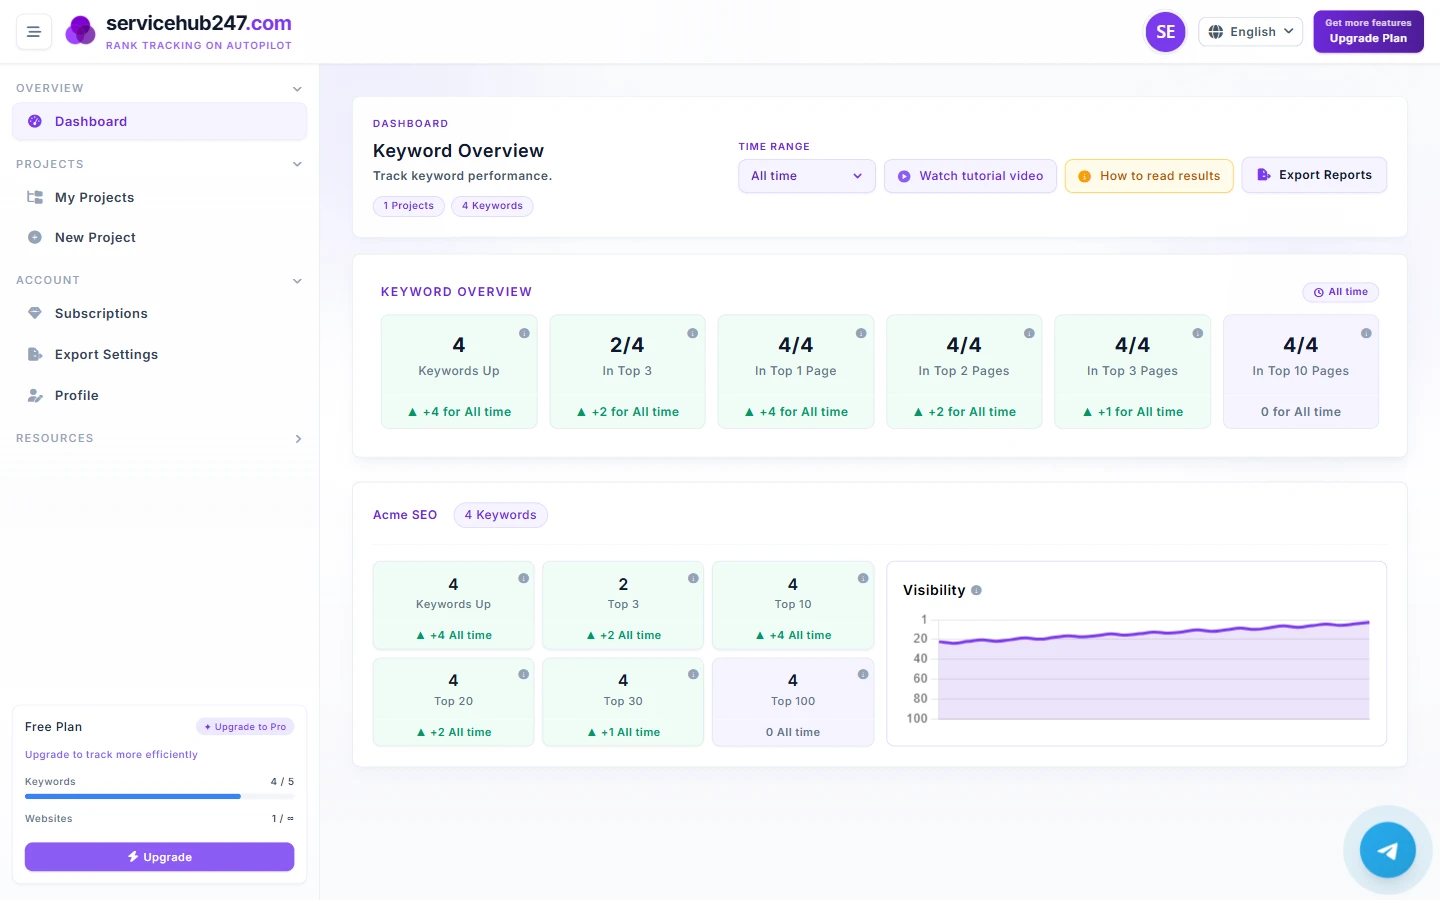The height and width of the screenshot is (900, 1440).
Task: Click the Upgrade Plan button in header
Action: [1368, 31]
